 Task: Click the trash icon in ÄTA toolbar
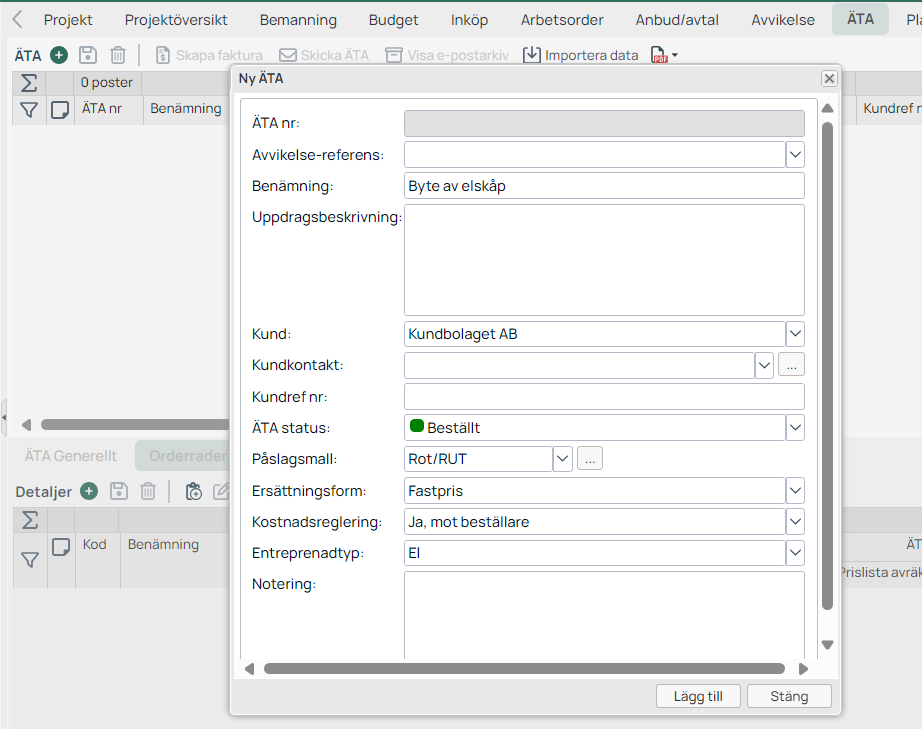118,55
